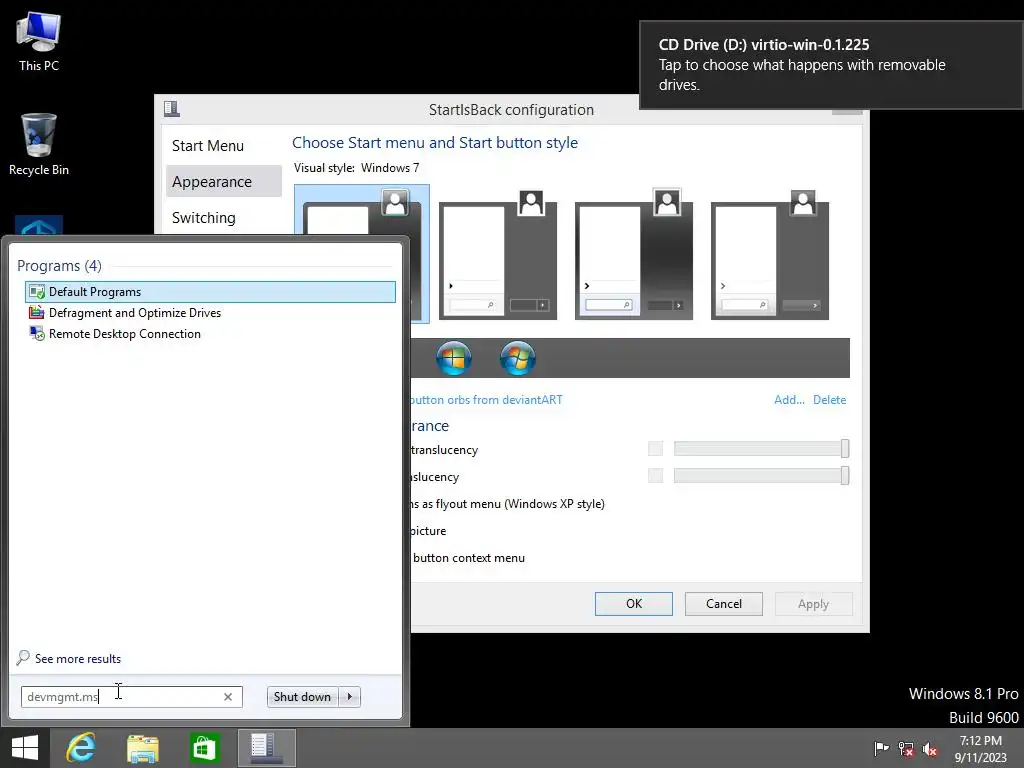The image size is (1024, 768).
Task: Open the Windows Store taskbar icon
Action: [x=204, y=748]
